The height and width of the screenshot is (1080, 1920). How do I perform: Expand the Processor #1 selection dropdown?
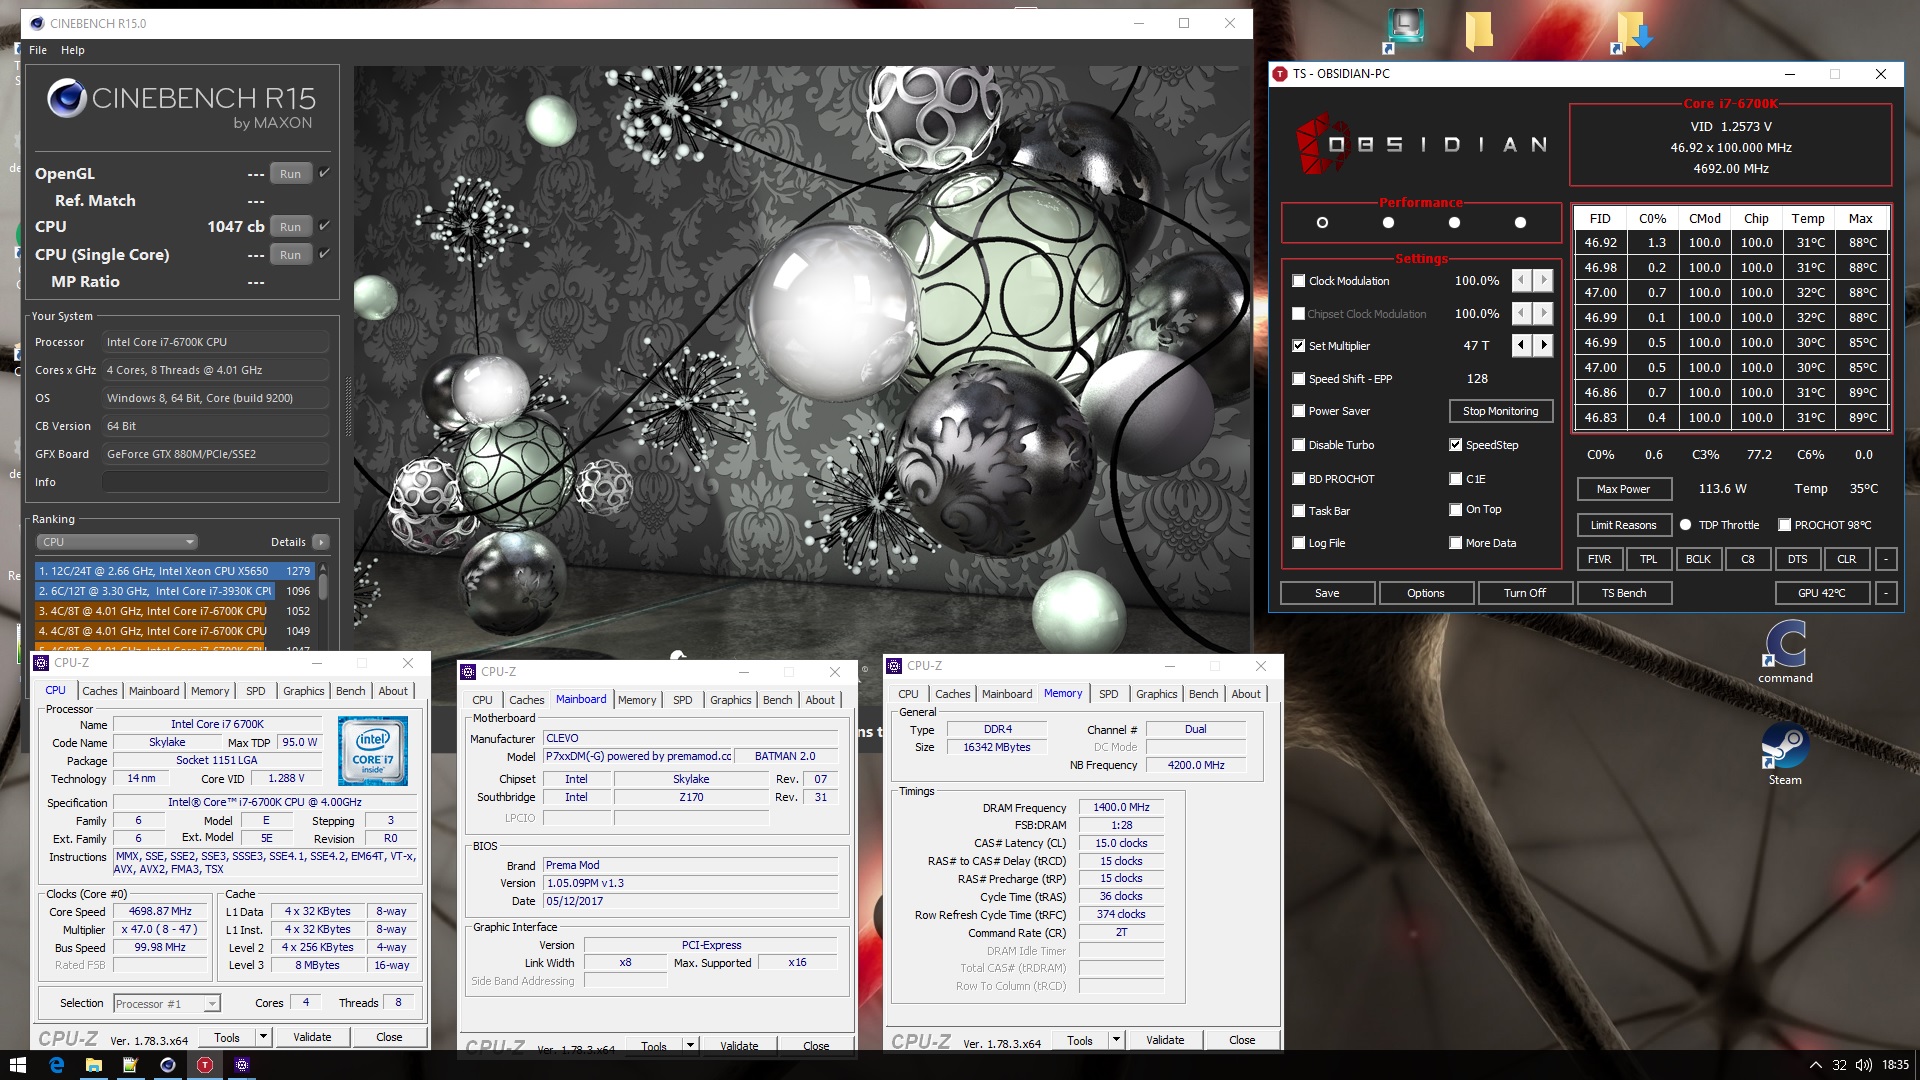pyautogui.click(x=211, y=1004)
